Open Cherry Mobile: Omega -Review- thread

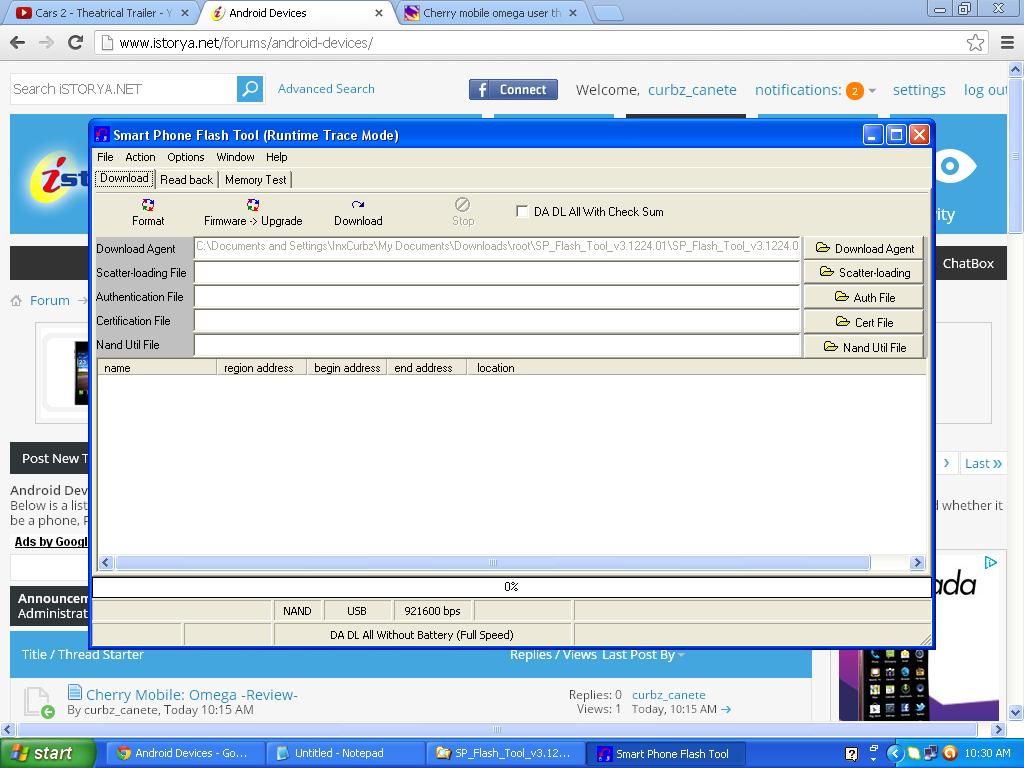(x=191, y=695)
